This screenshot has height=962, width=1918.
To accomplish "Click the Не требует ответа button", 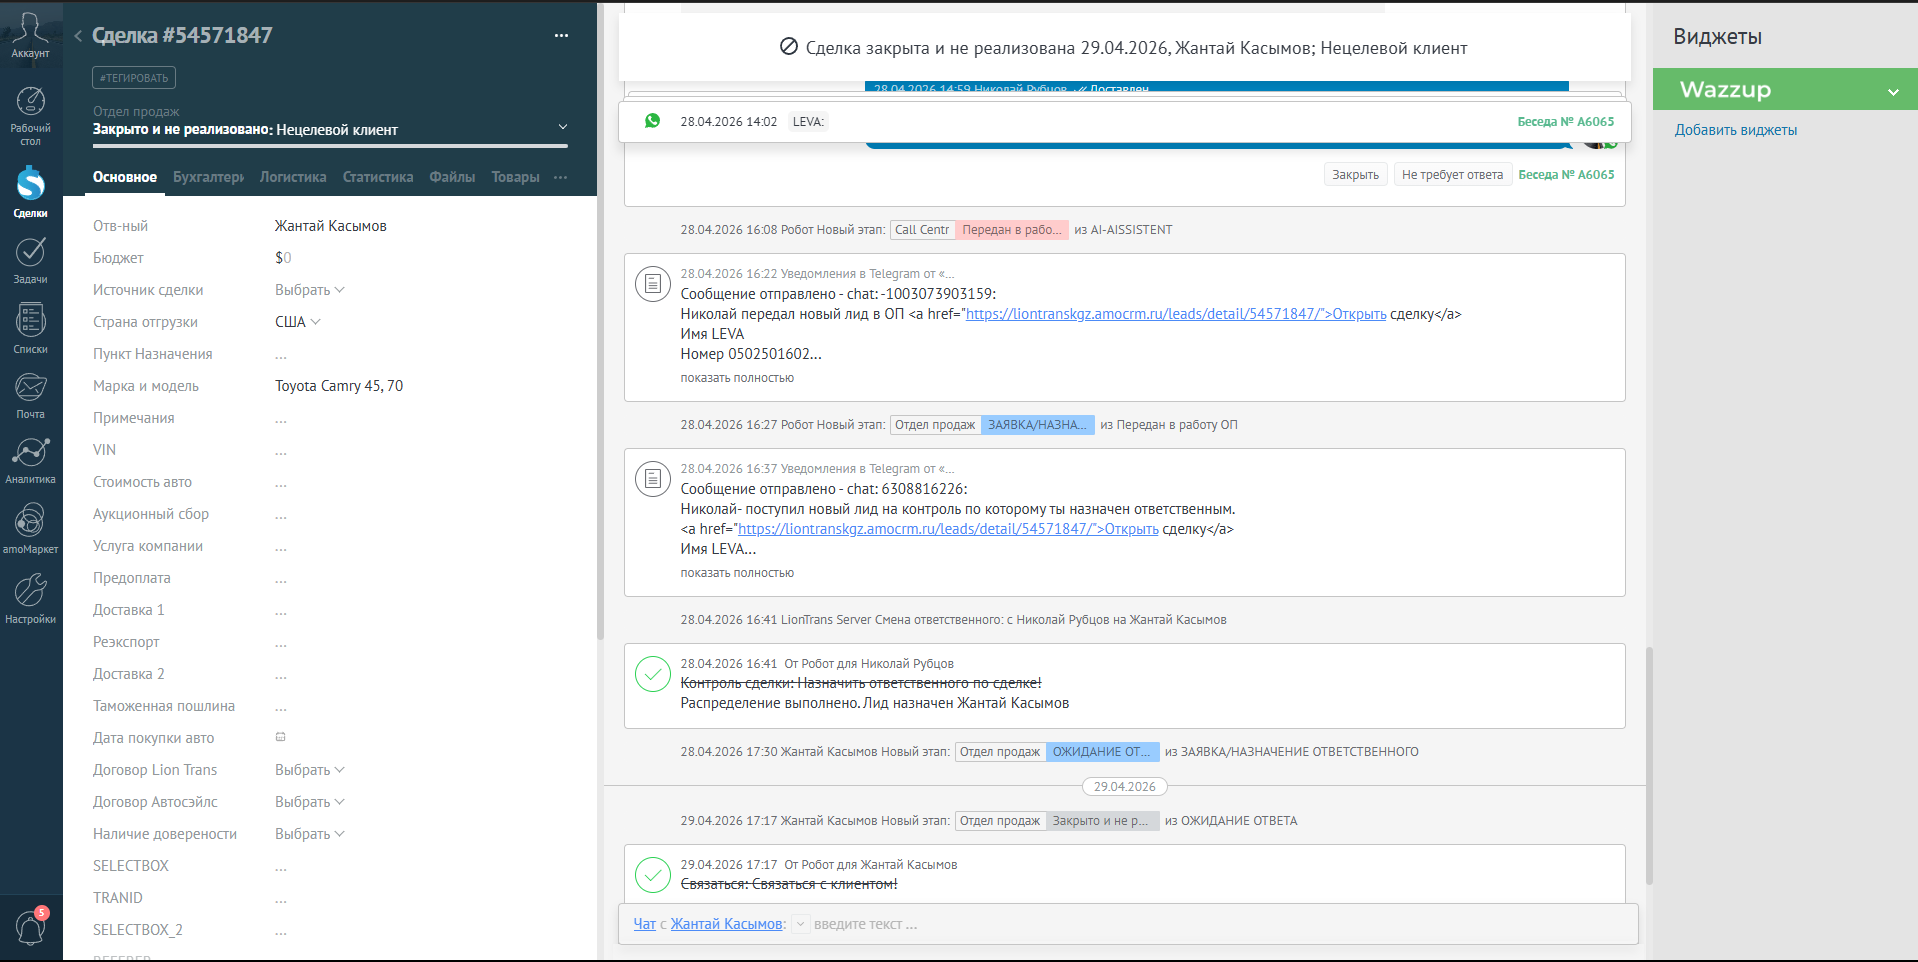I will click(x=1452, y=175).
